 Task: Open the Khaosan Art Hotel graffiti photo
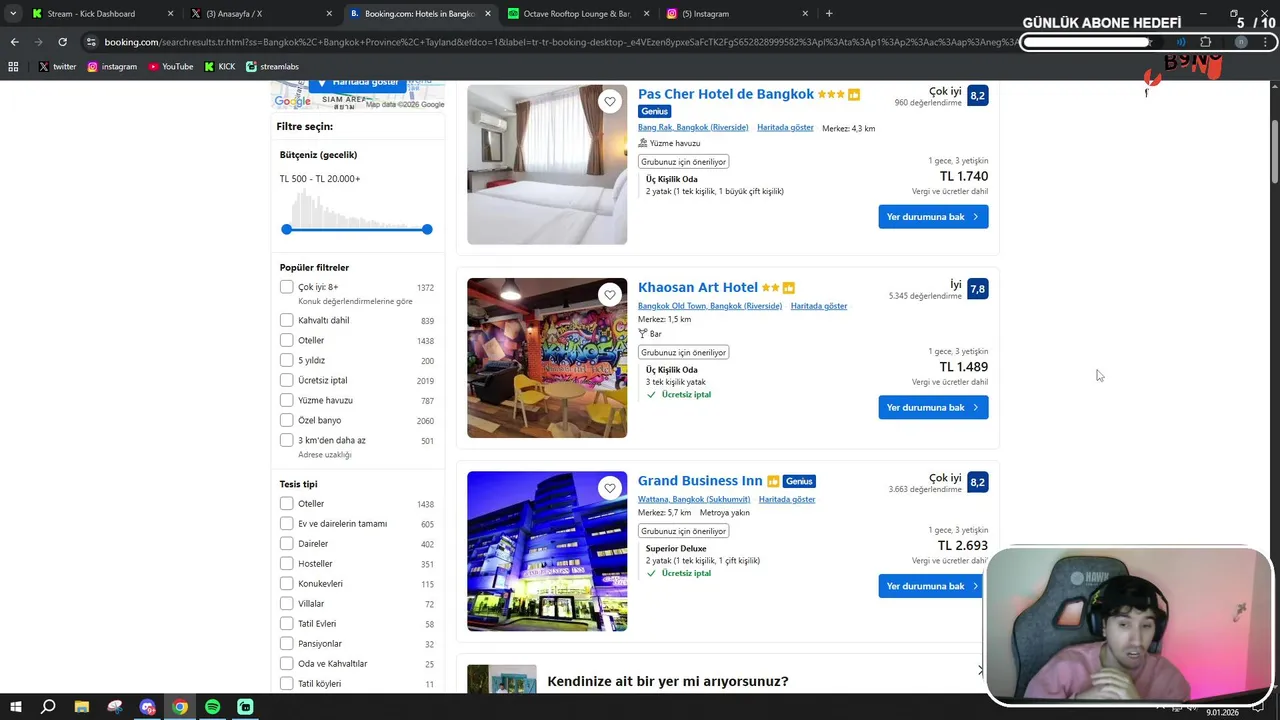click(x=547, y=358)
